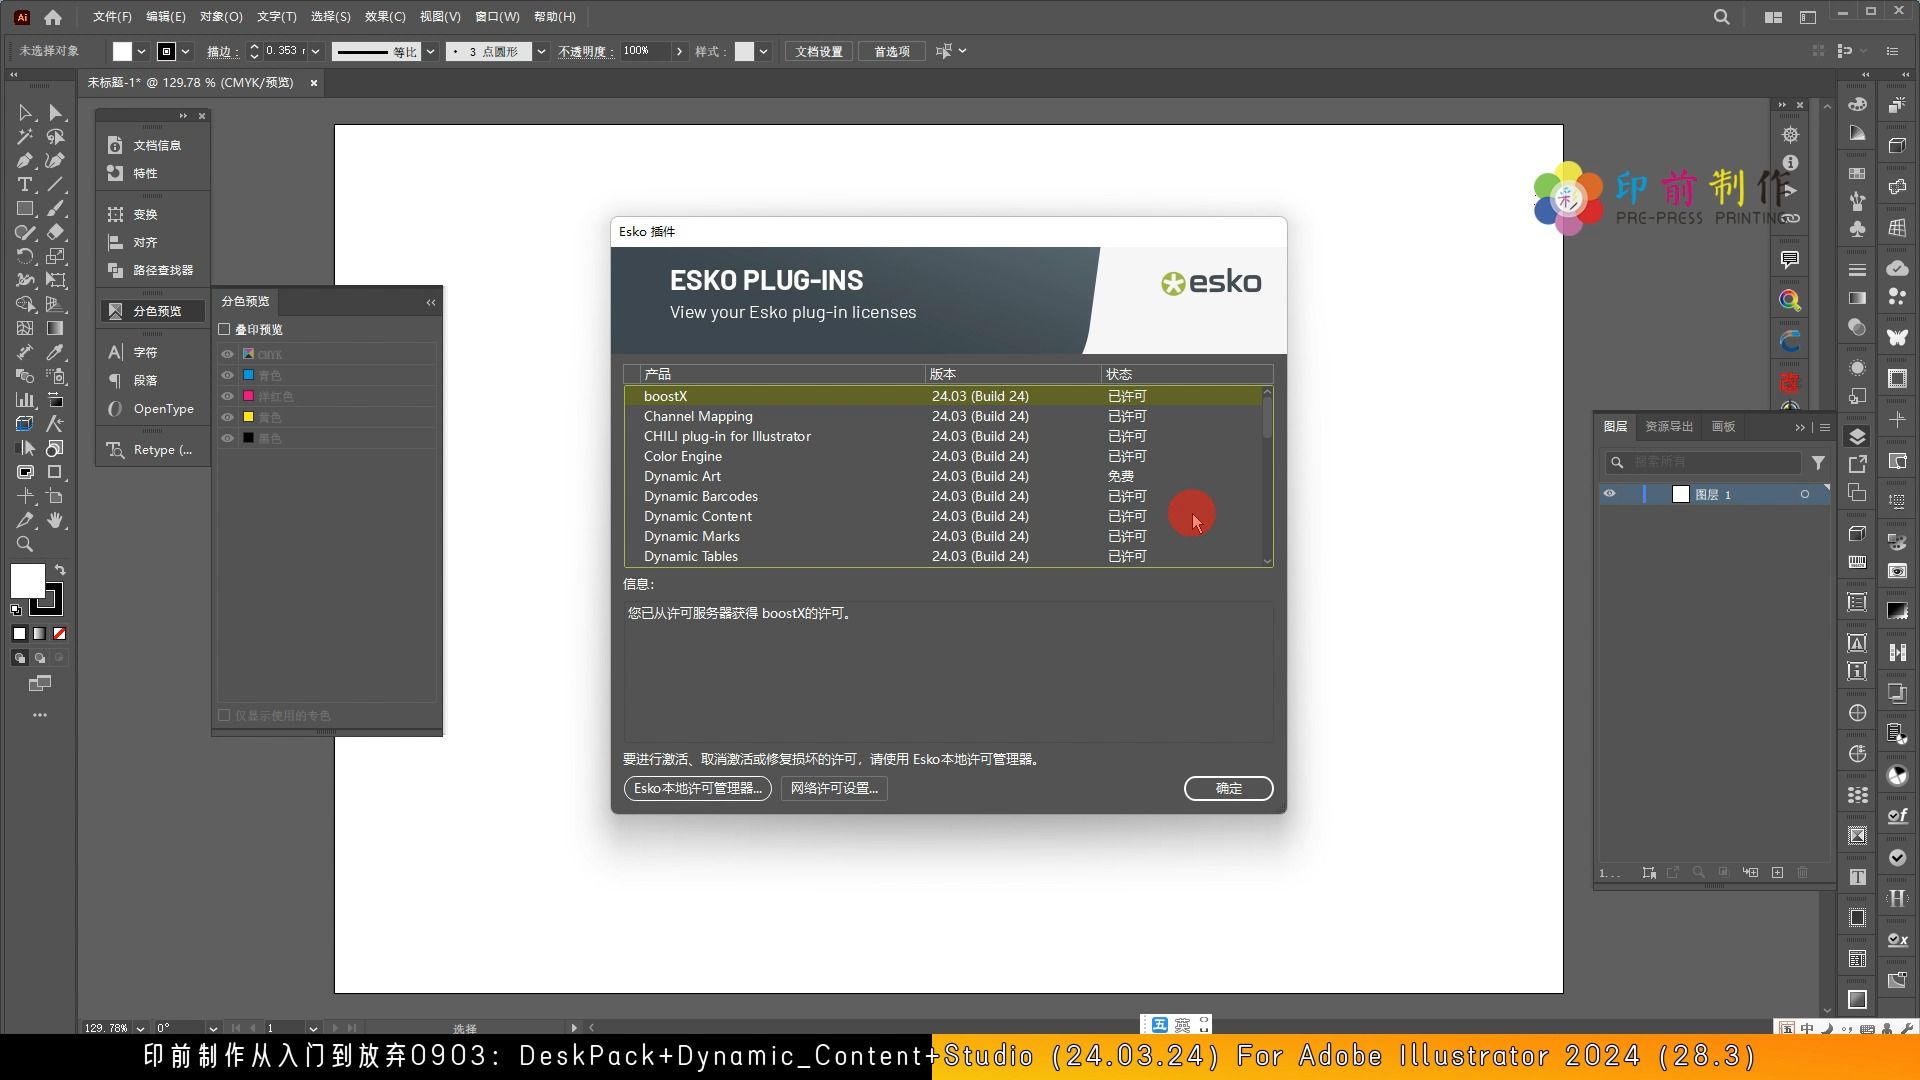Open graphic style dropdown
Viewport: 1920px width, 1080px height.
pos(764,51)
